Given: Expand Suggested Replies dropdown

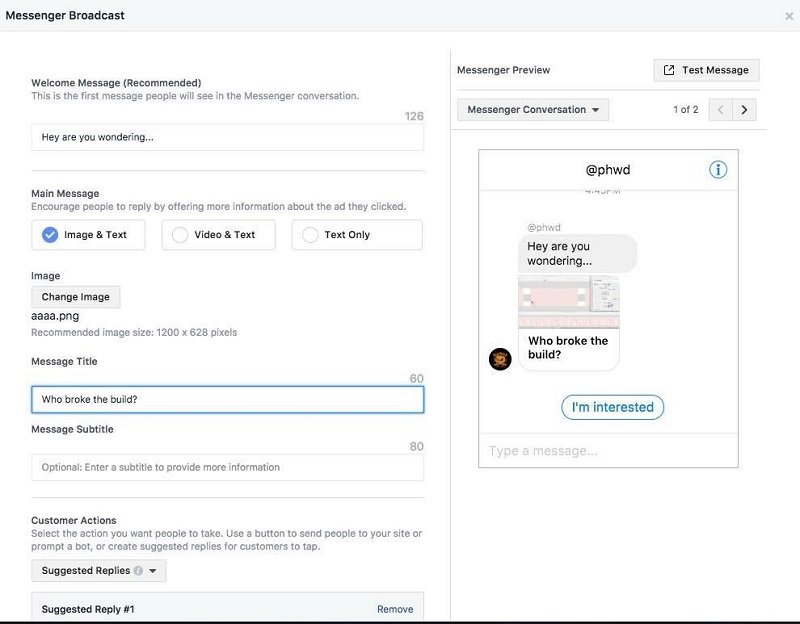Looking at the screenshot, I should click(x=98, y=571).
